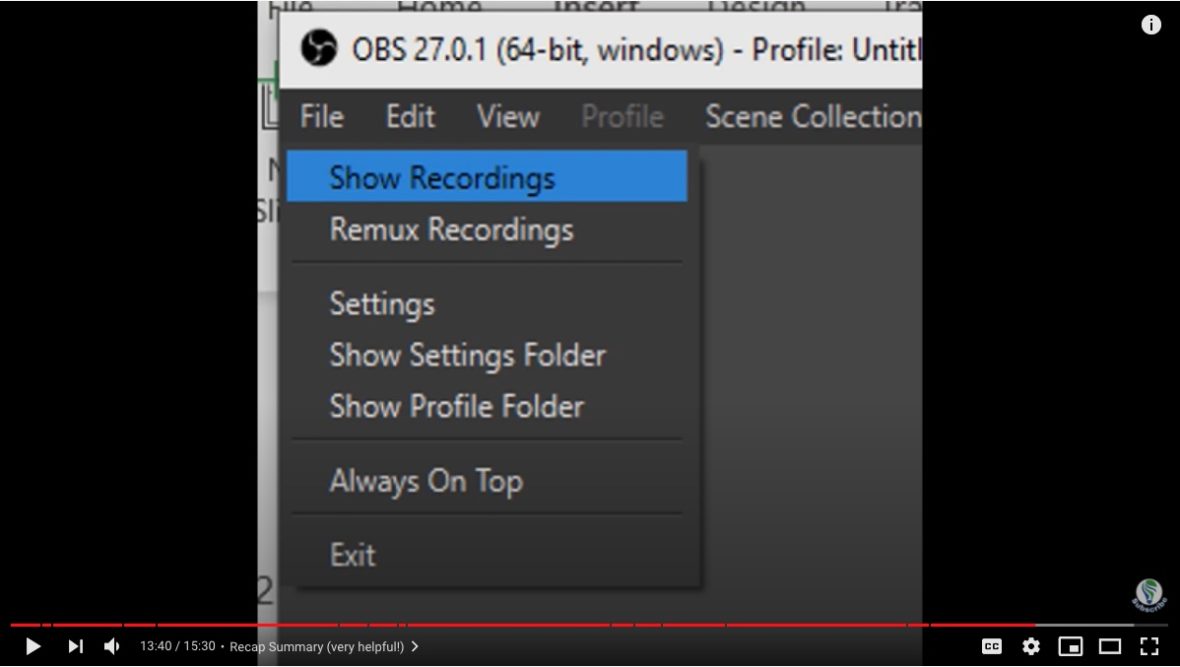Click the video progress bar
The width and height of the screenshot is (1180, 667).
[x=590, y=620]
